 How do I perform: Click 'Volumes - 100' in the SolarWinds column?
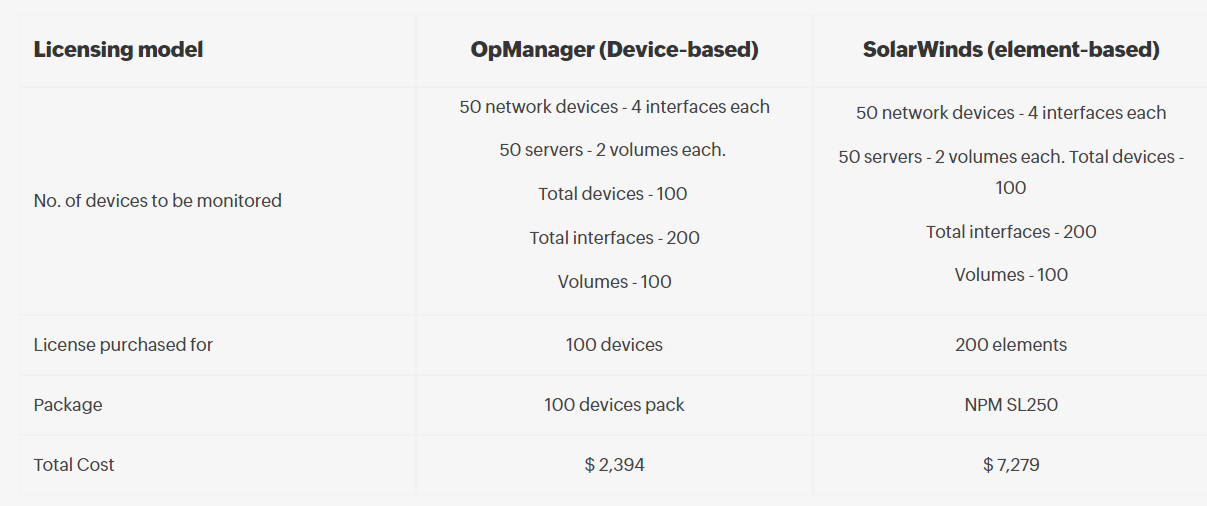pos(1010,275)
